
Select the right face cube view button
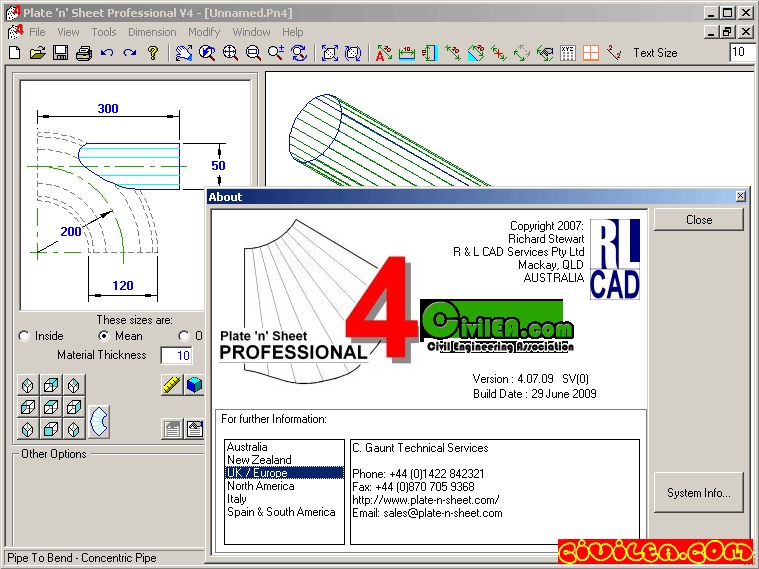(x=74, y=407)
